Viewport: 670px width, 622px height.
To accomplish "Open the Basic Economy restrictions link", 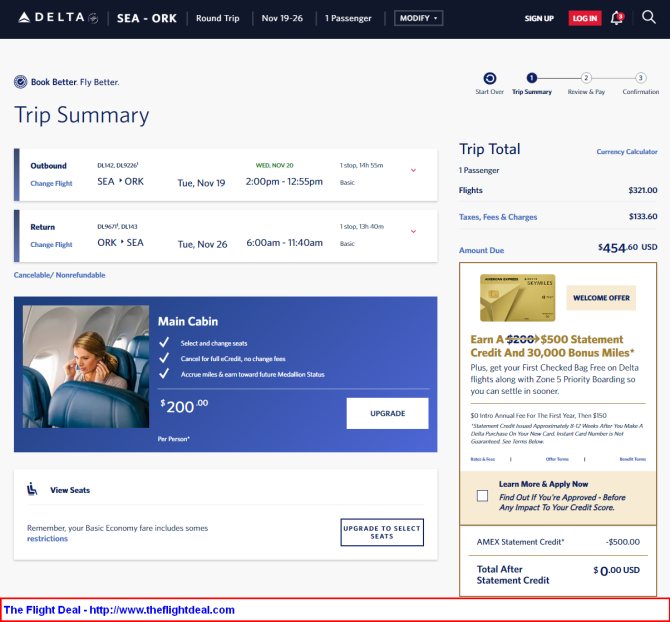I will click(x=47, y=539).
